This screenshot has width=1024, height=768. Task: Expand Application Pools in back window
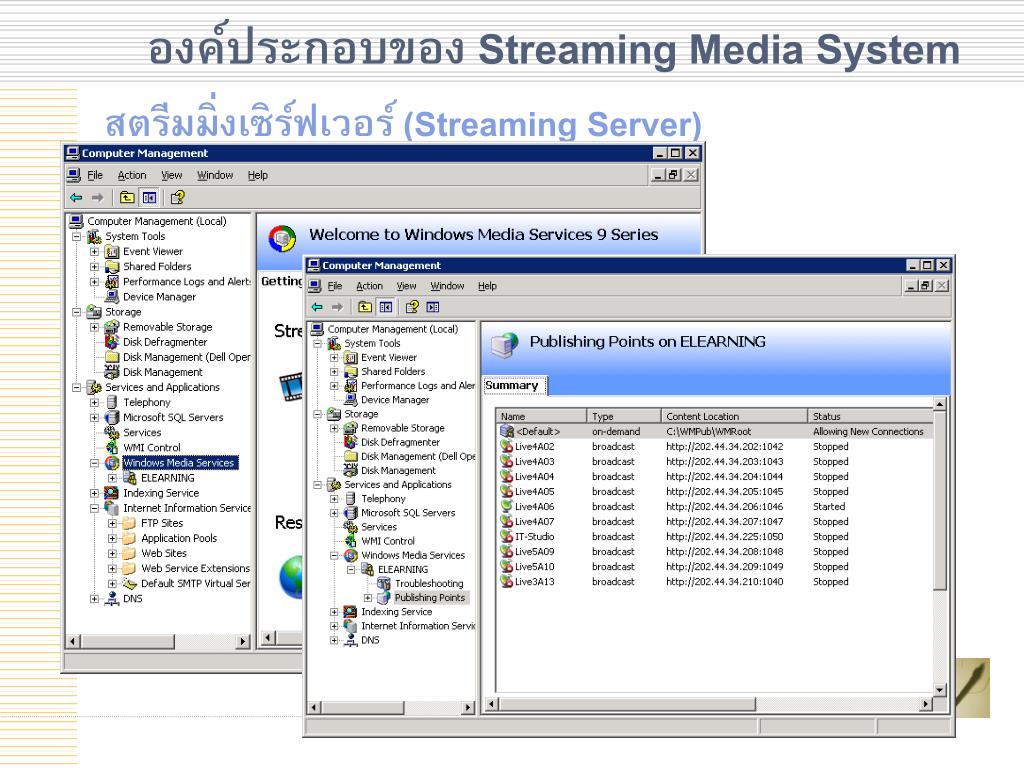click(x=112, y=538)
